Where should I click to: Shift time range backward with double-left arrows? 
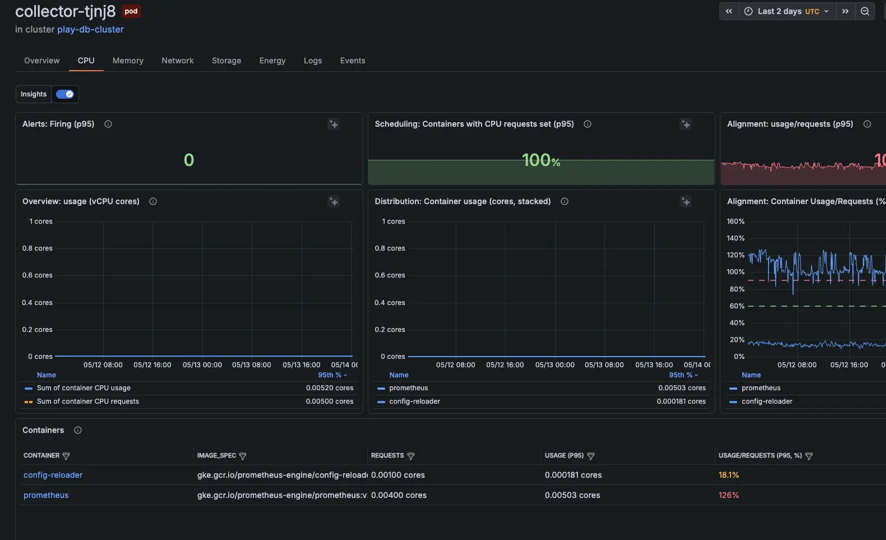click(729, 11)
